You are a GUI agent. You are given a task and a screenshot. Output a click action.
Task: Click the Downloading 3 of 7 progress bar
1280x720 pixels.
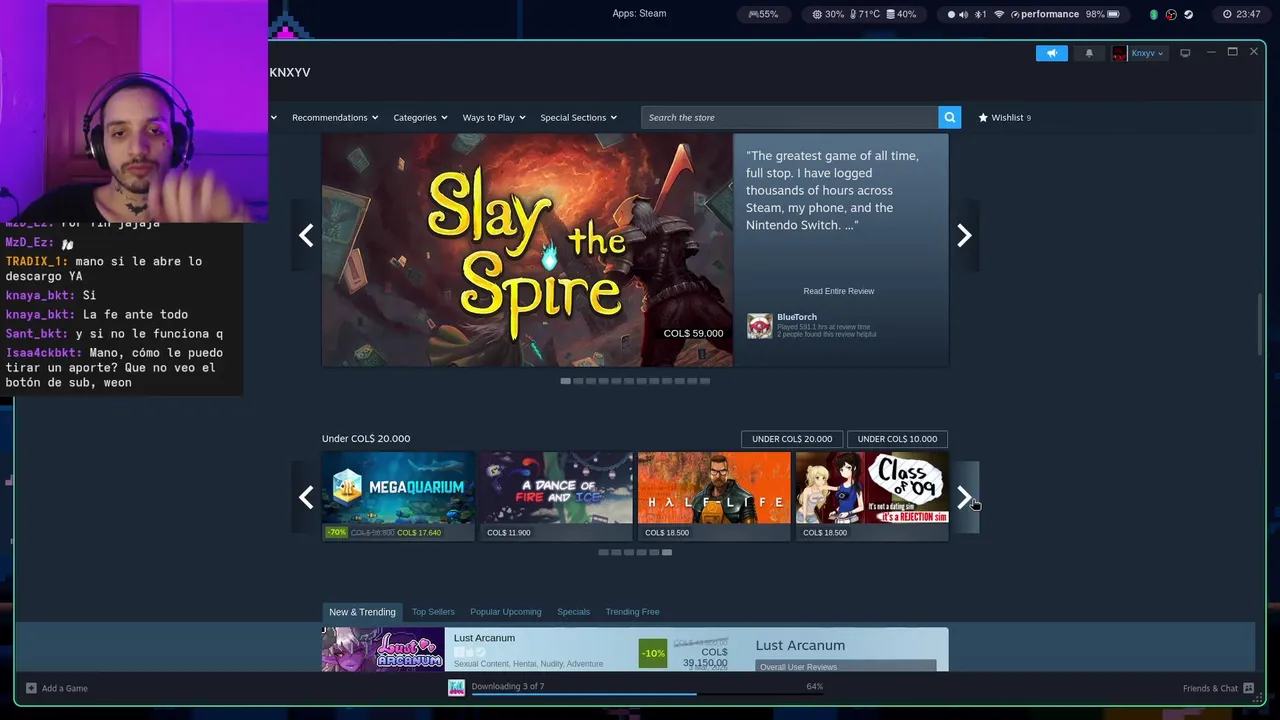[647, 693]
